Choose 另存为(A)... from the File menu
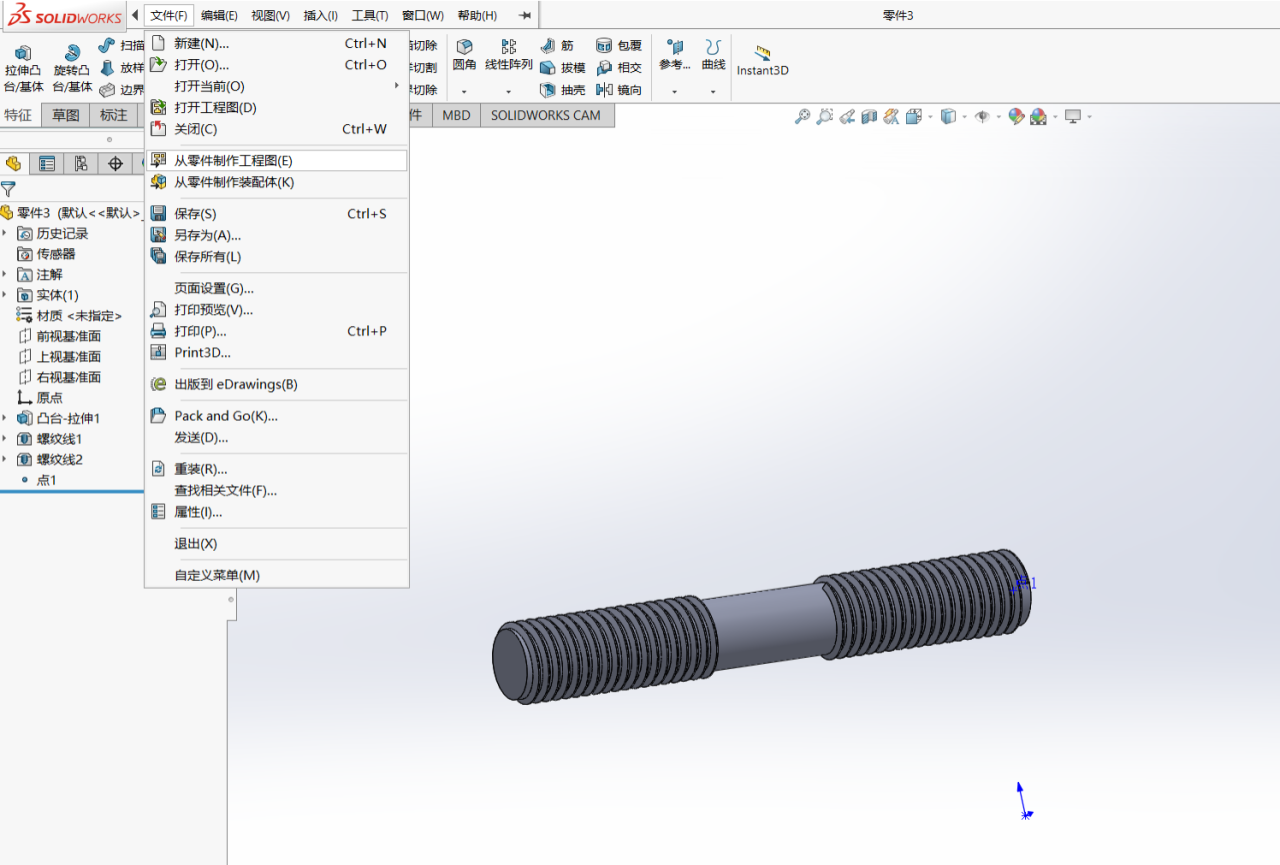1280x865 pixels. click(276, 235)
